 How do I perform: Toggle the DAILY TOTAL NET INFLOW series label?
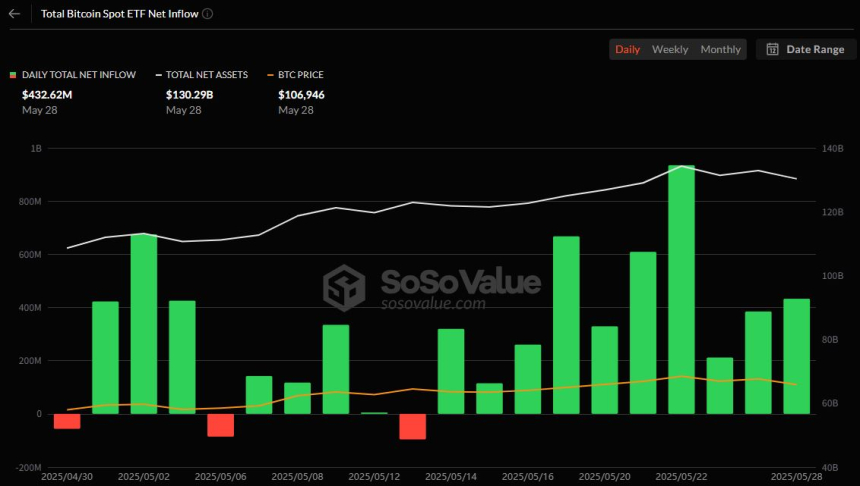[78, 75]
